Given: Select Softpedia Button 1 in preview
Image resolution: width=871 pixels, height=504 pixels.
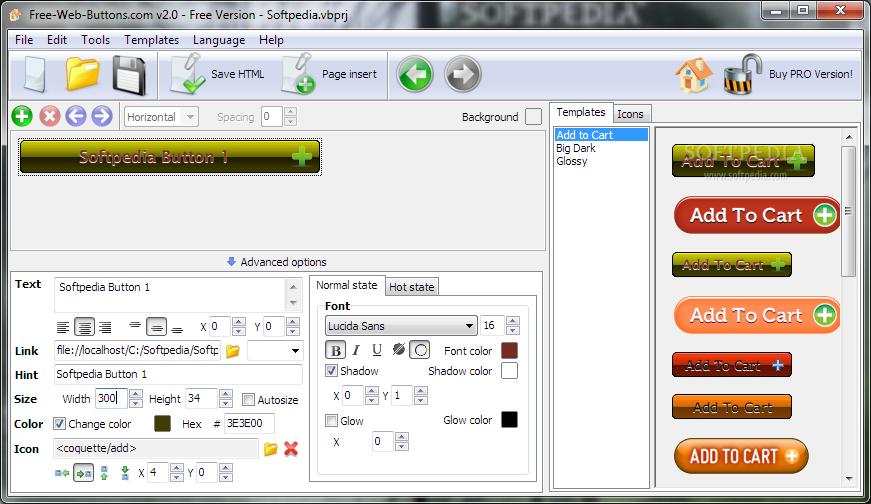Looking at the screenshot, I should [x=169, y=157].
